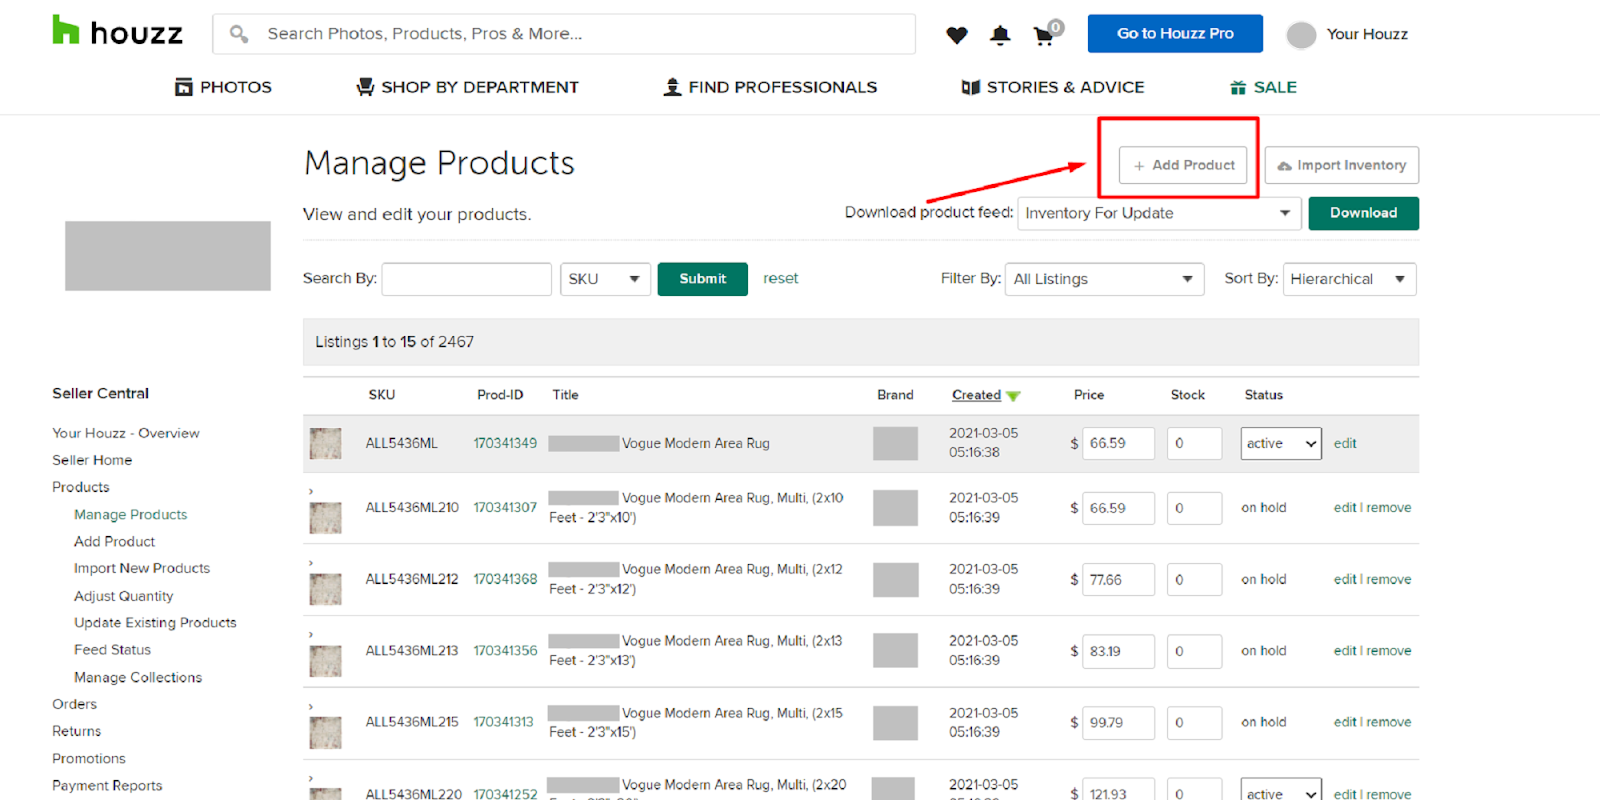Image resolution: width=1600 pixels, height=800 pixels.
Task: Open the heart favorites icon
Action: point(956,35)
